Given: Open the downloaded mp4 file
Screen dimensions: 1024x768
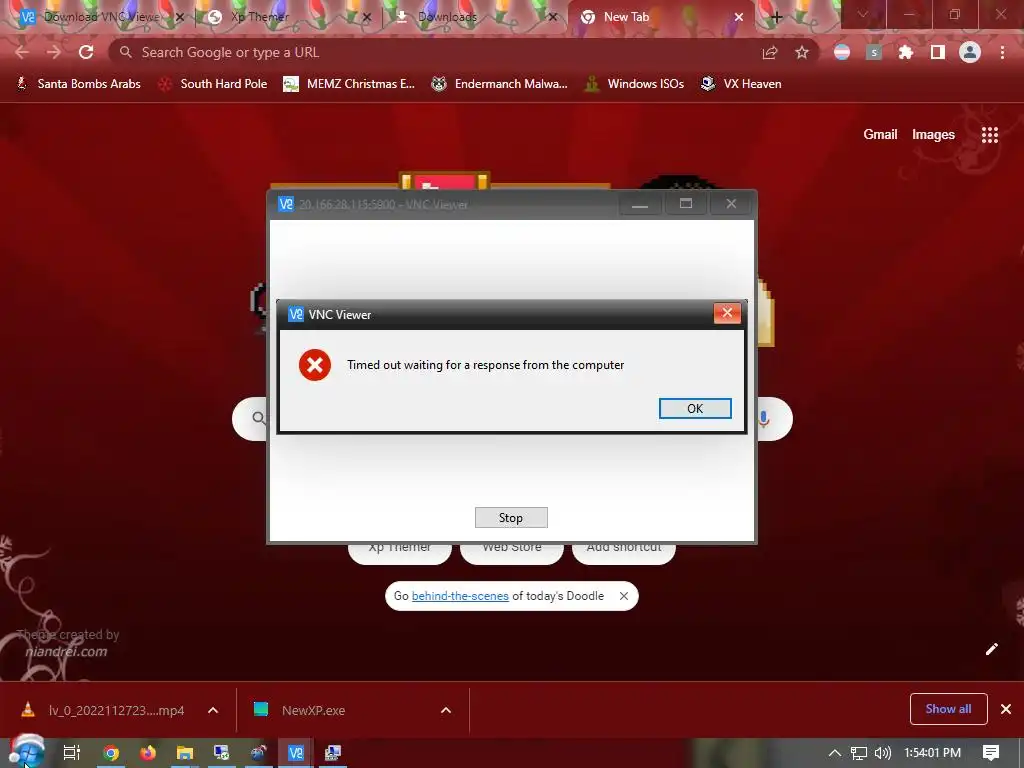Looking at the screenshot, I should click(x=104, y=710).
